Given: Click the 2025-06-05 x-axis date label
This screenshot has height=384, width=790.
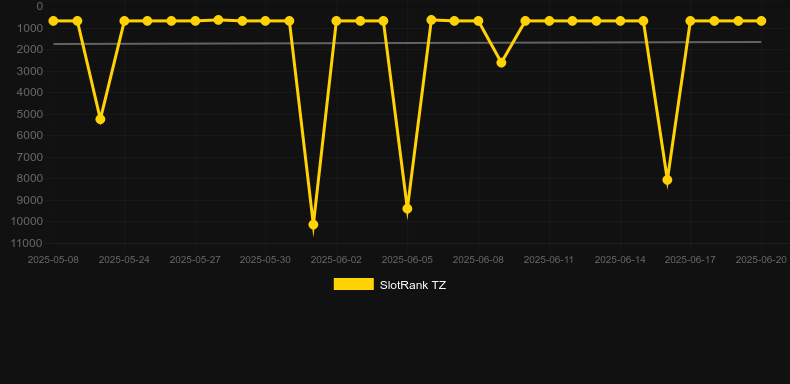Looking at the screenshot, I should pos(407,260).
